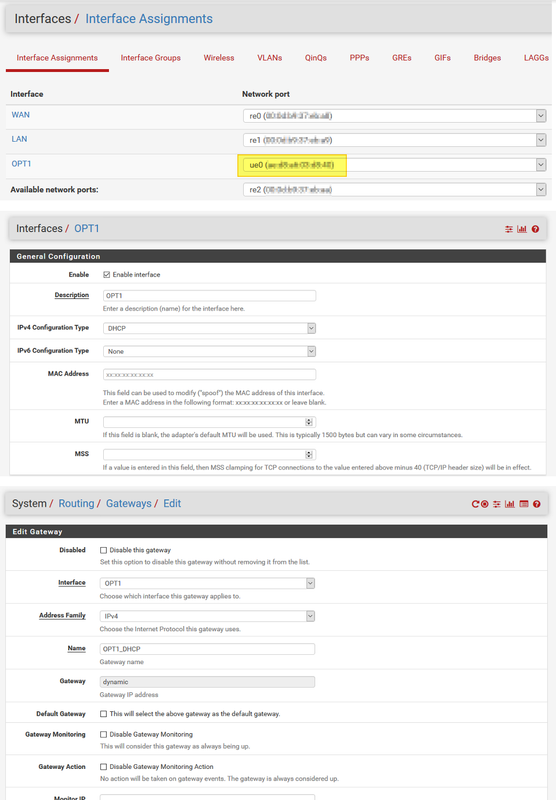Check the Default Gateway option
The image size is (556, 800).
(x=104, y=714)
